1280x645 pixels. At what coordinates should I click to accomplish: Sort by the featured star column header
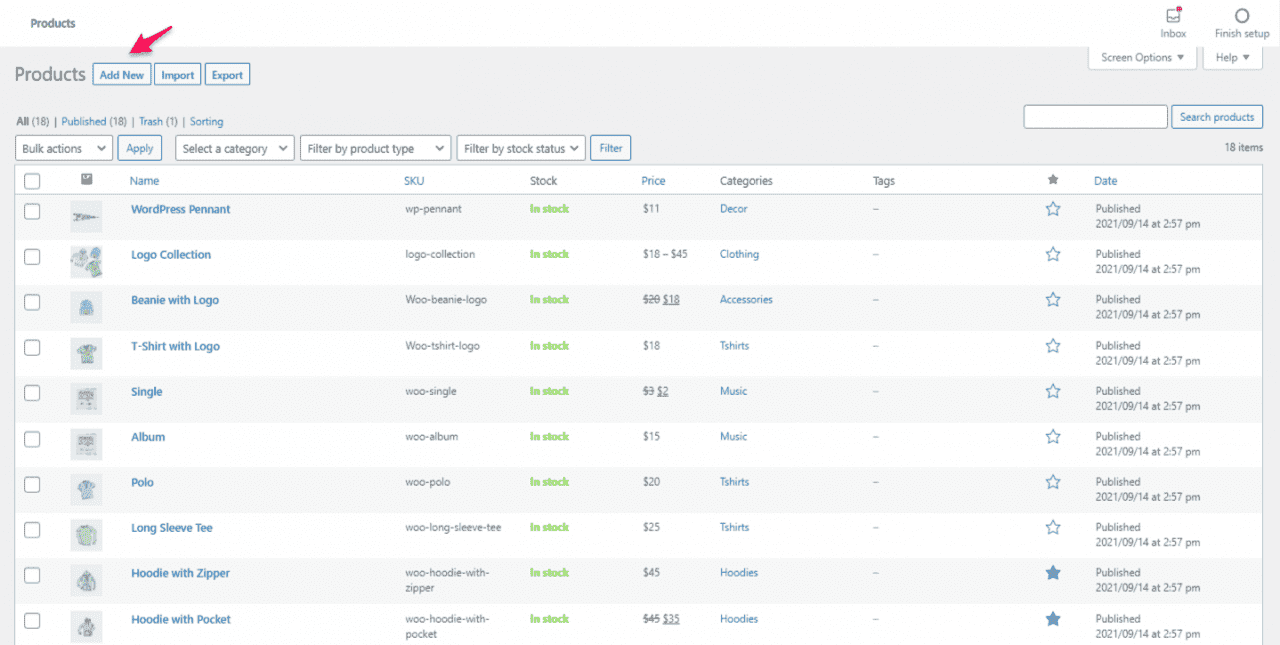pyautogui.click(x=1052, y=180)
